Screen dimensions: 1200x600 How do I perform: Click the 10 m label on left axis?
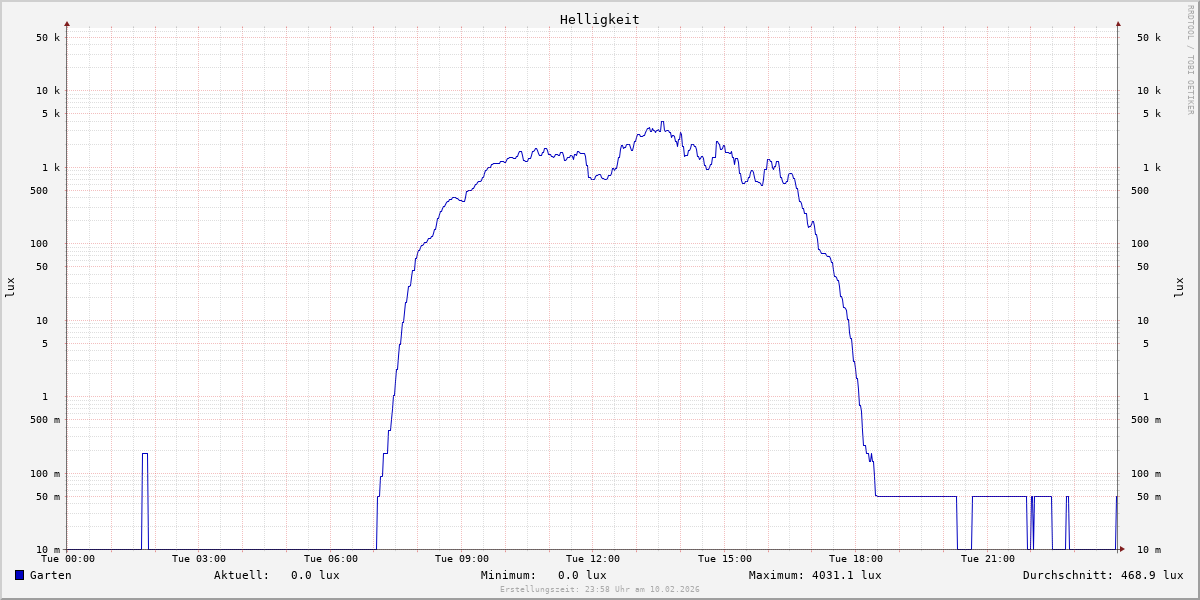pos(48,550)
